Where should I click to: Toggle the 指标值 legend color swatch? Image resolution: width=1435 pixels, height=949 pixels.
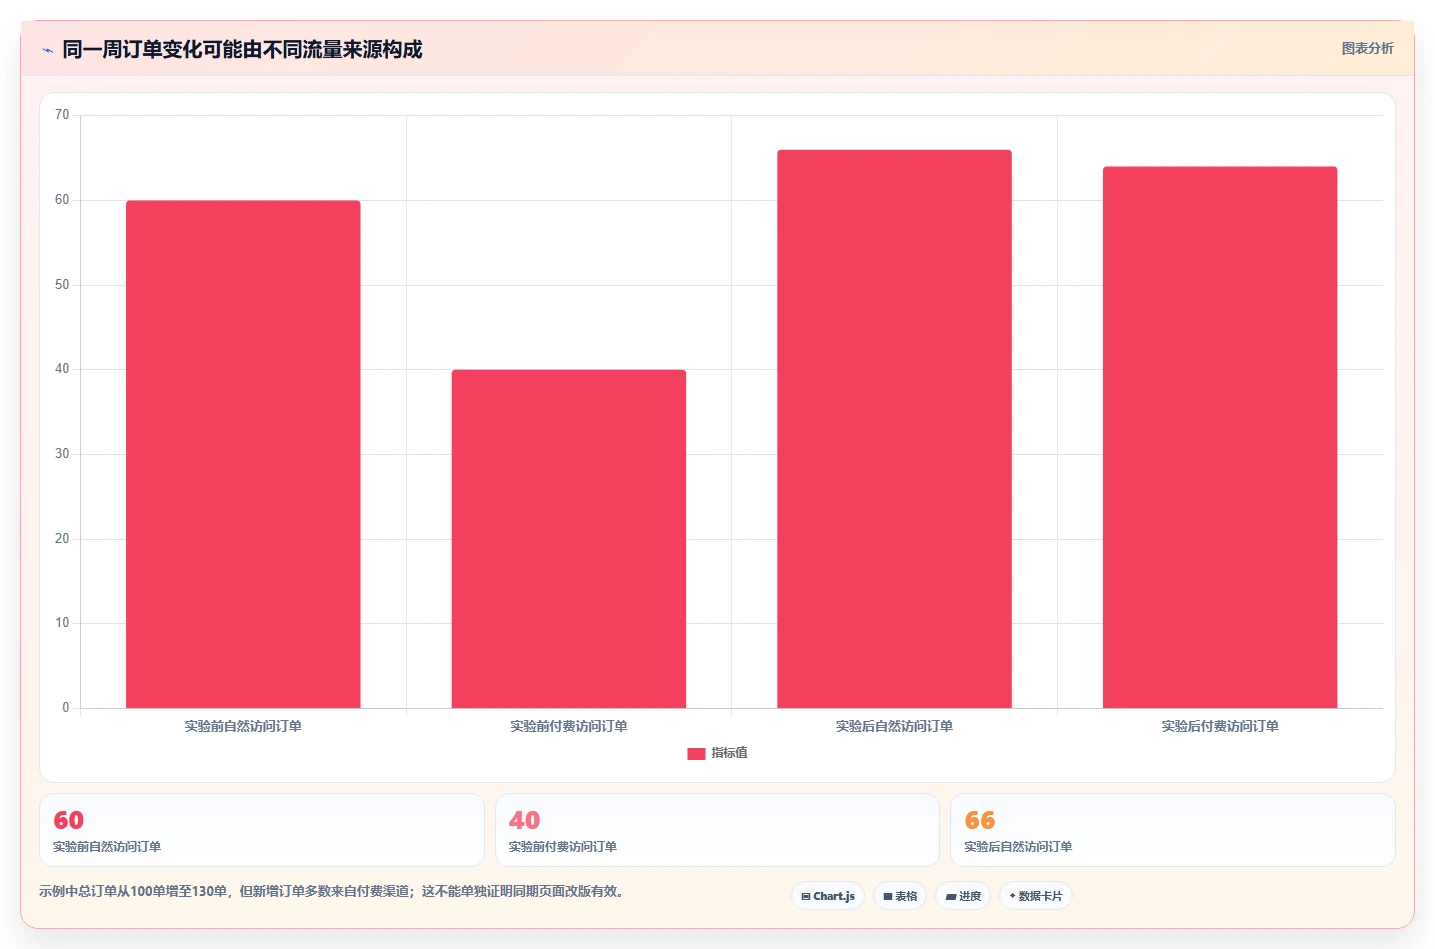point(696,753)
